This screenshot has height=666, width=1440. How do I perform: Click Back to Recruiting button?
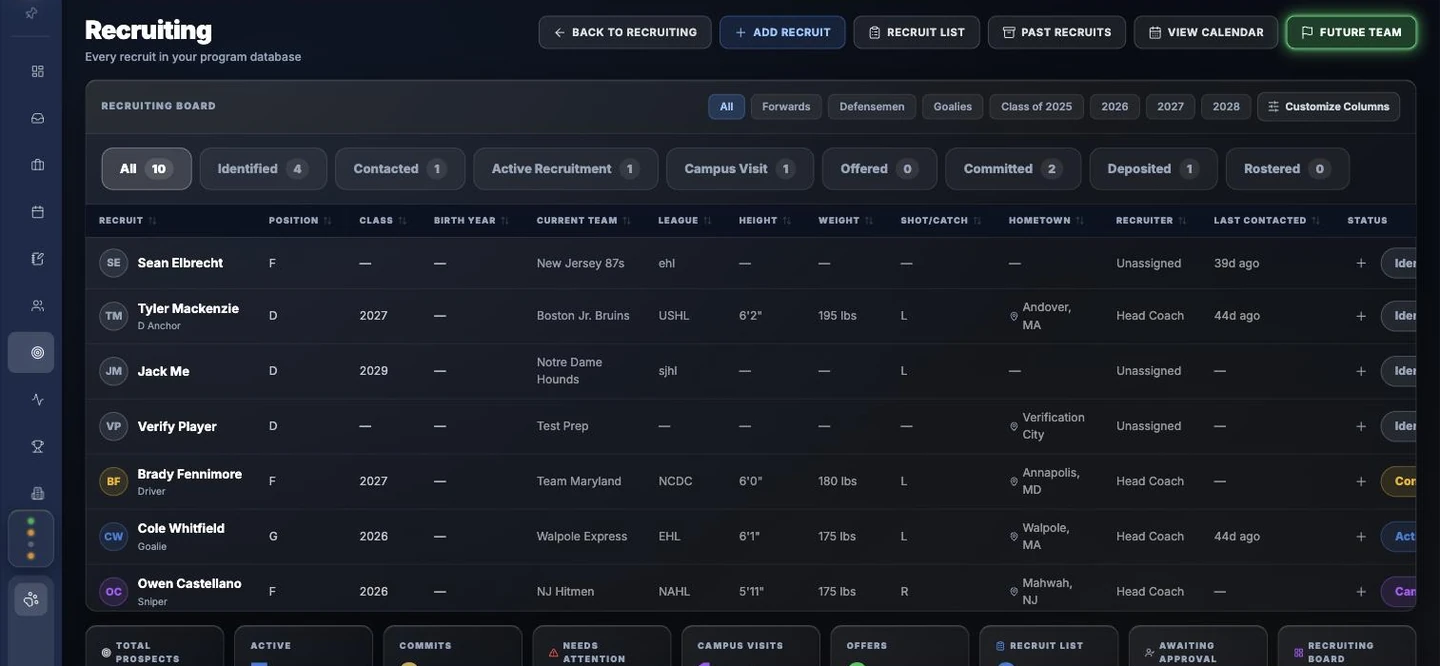[625, 32]
